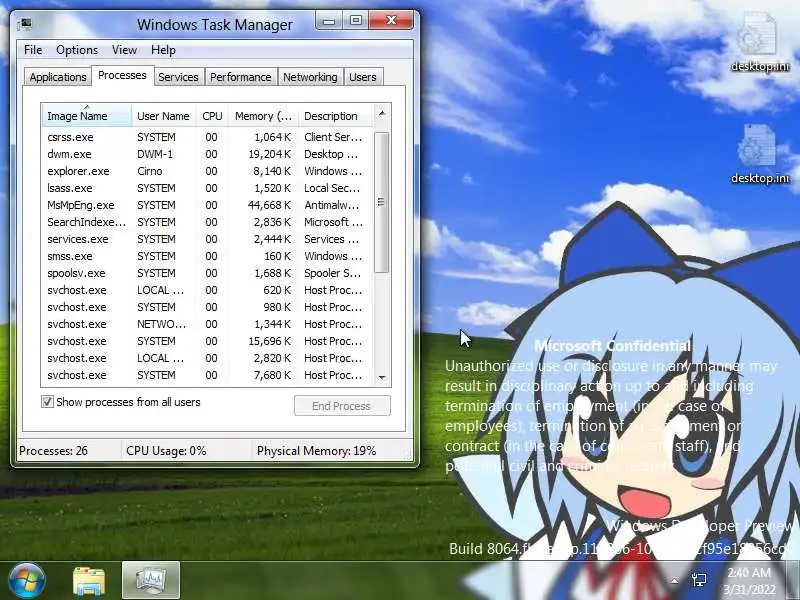800x600 pixels.
Task: Click the process list scroll up arrow
Action: [382, 113]
